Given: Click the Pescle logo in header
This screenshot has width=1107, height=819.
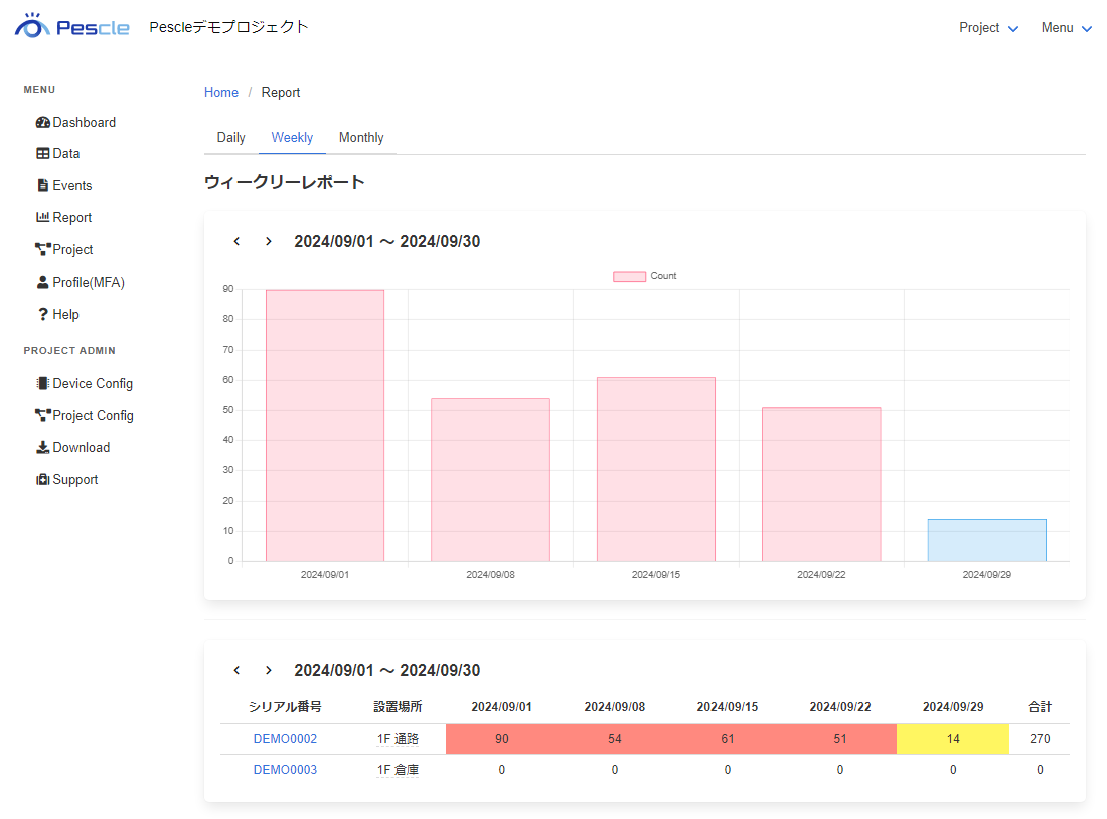Looking at the screenshot, I should (x=72, y=27).
